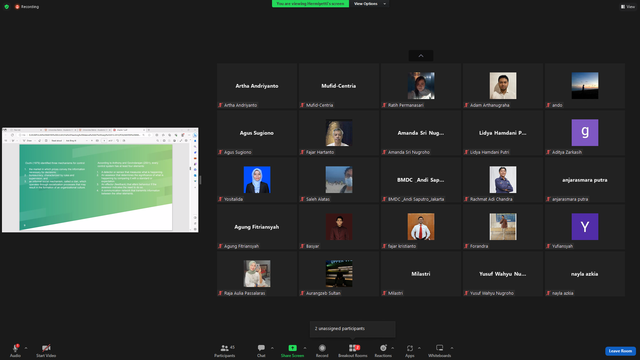
Task: Click the red badge on Breakout Rooms
Action: (x=358, y=347)
